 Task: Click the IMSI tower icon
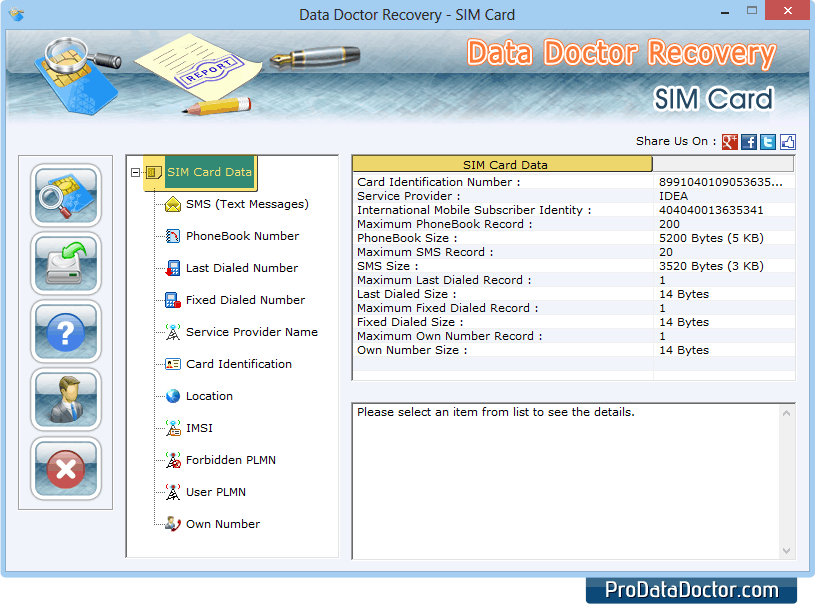tap(173, 428)
